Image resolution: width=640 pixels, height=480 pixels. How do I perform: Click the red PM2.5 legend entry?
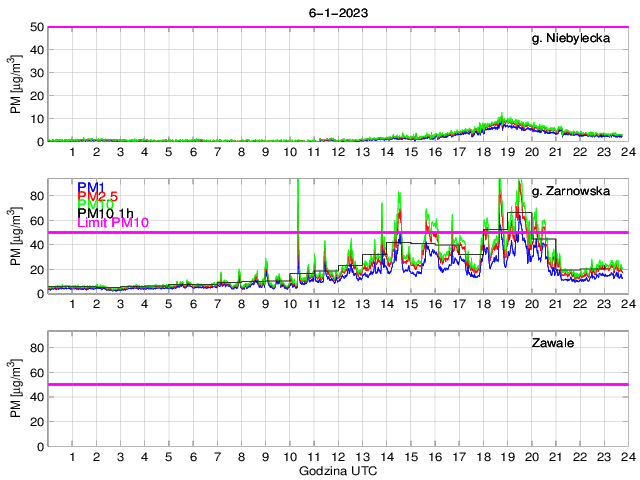(x=97, y=198)
